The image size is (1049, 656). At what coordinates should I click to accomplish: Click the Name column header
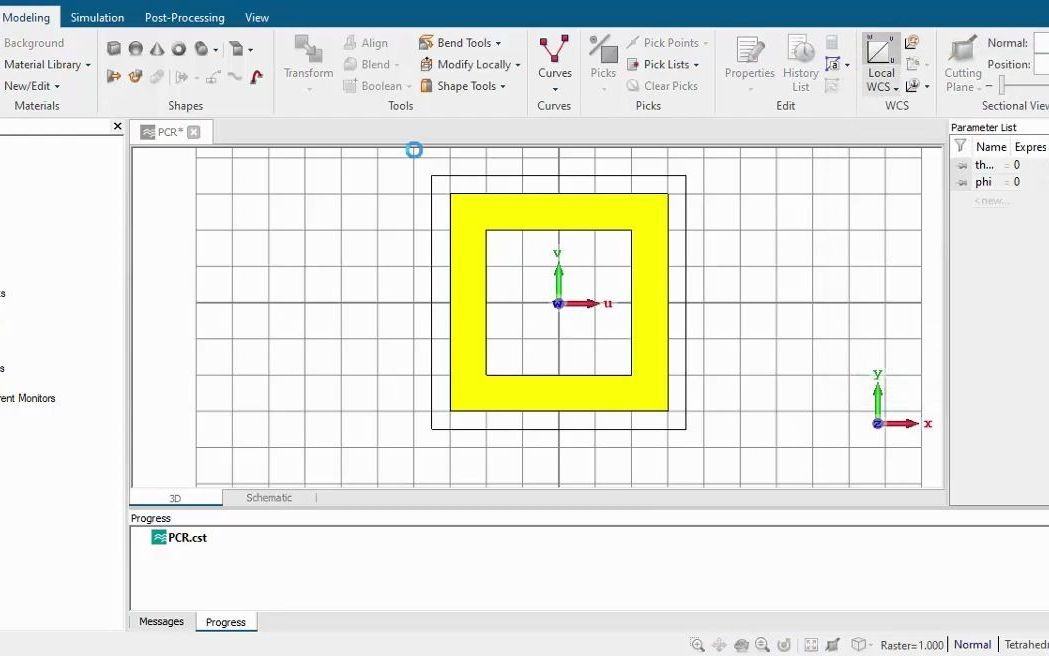(x=991, y=146)
